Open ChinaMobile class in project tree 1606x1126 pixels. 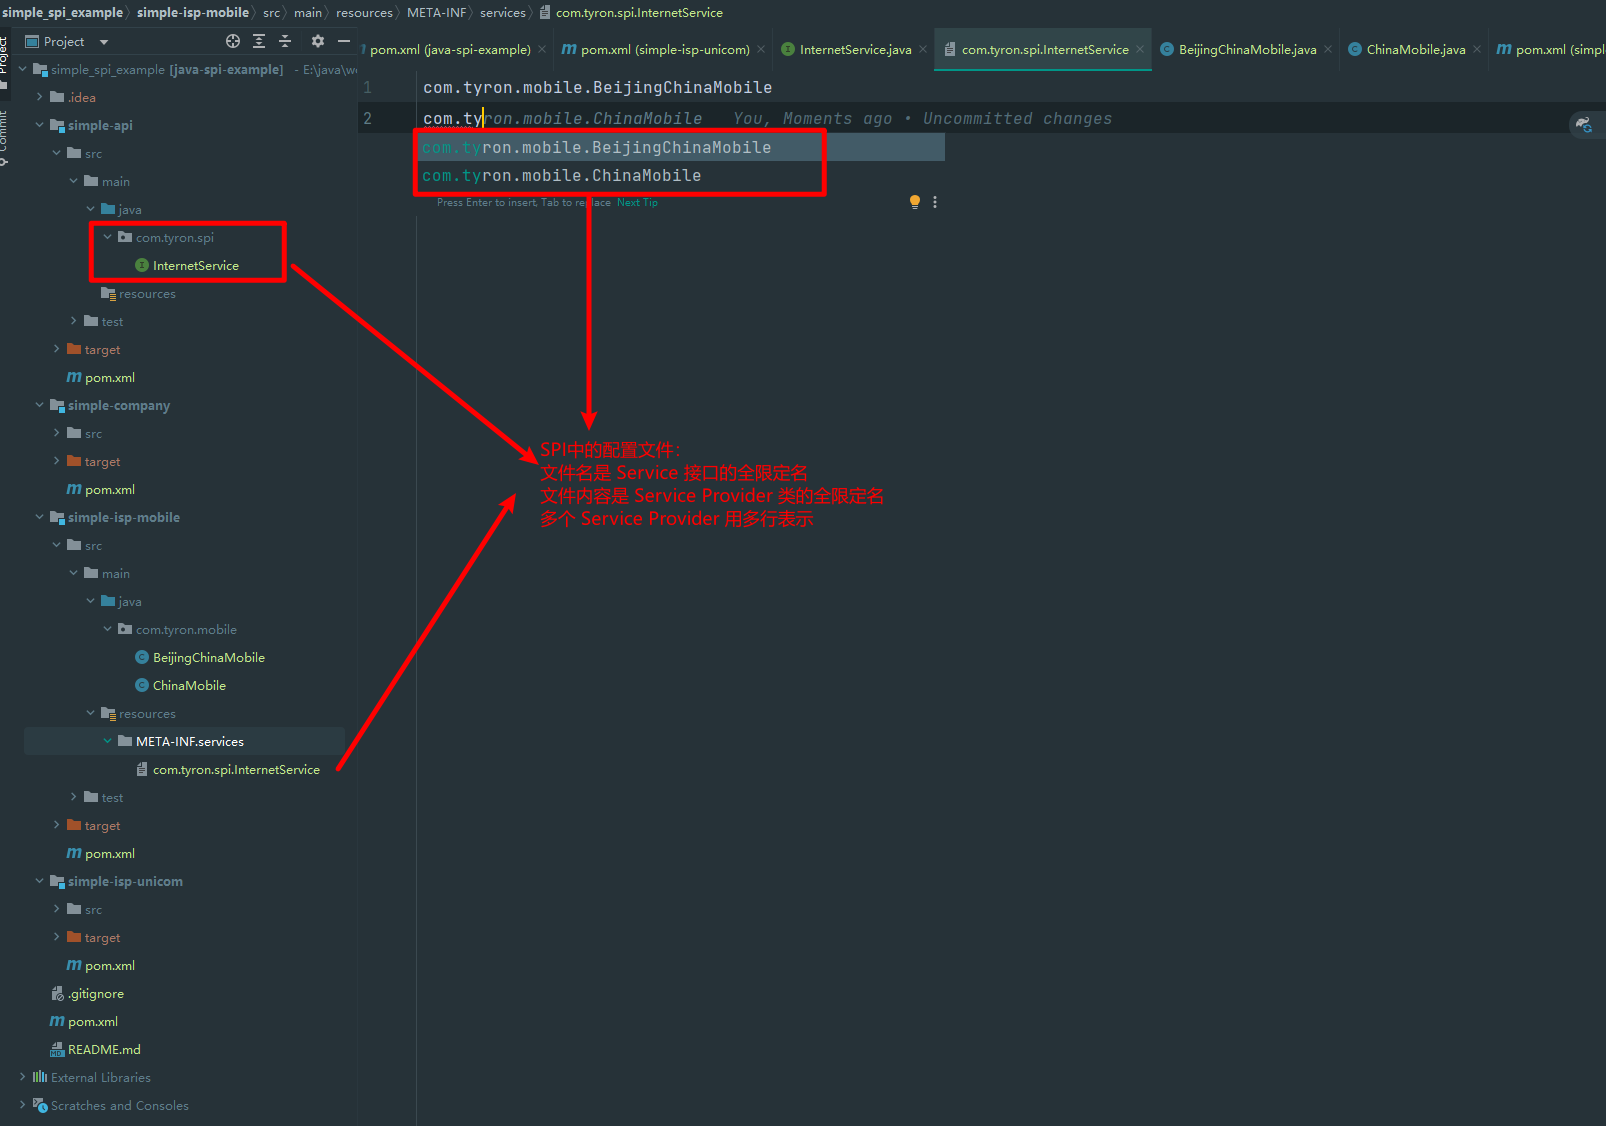[180, 685]
